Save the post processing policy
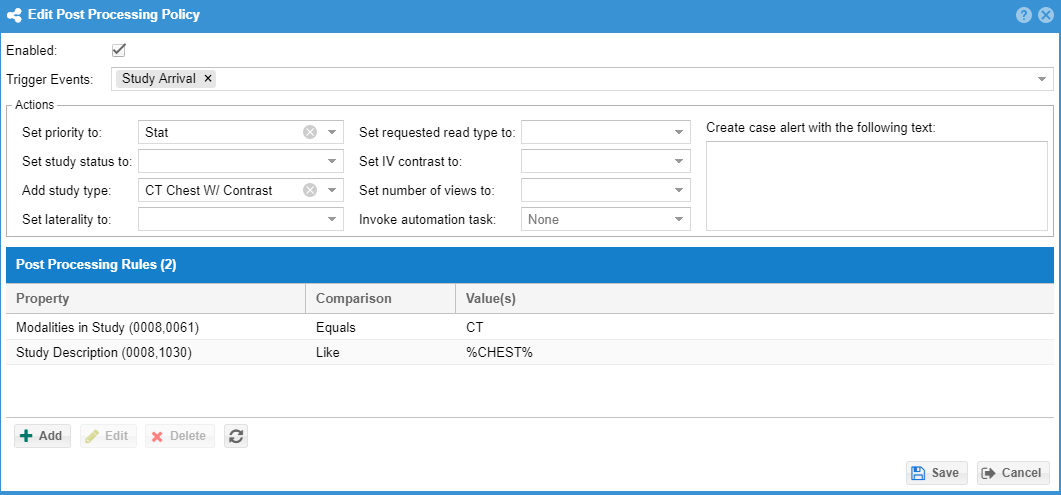 [x=936, y=473]
